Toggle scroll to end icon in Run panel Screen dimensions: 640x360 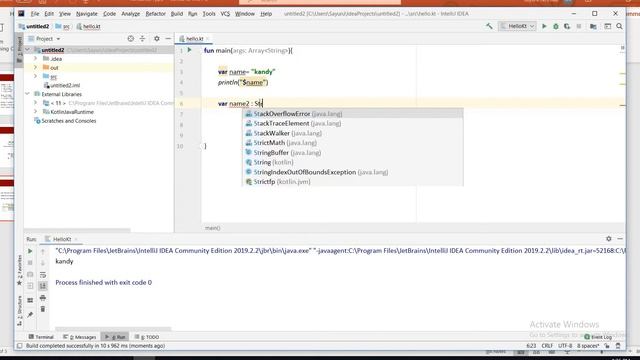pos(43,286)
